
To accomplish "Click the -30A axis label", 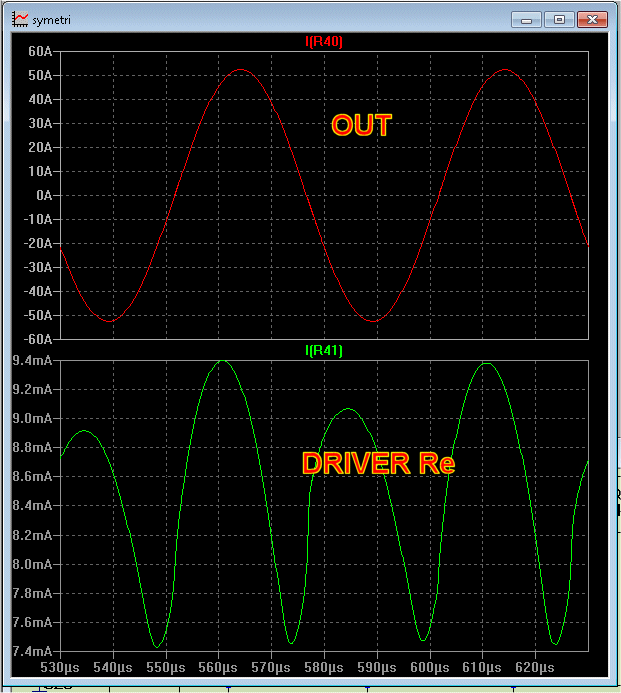I will click(38, 267).
